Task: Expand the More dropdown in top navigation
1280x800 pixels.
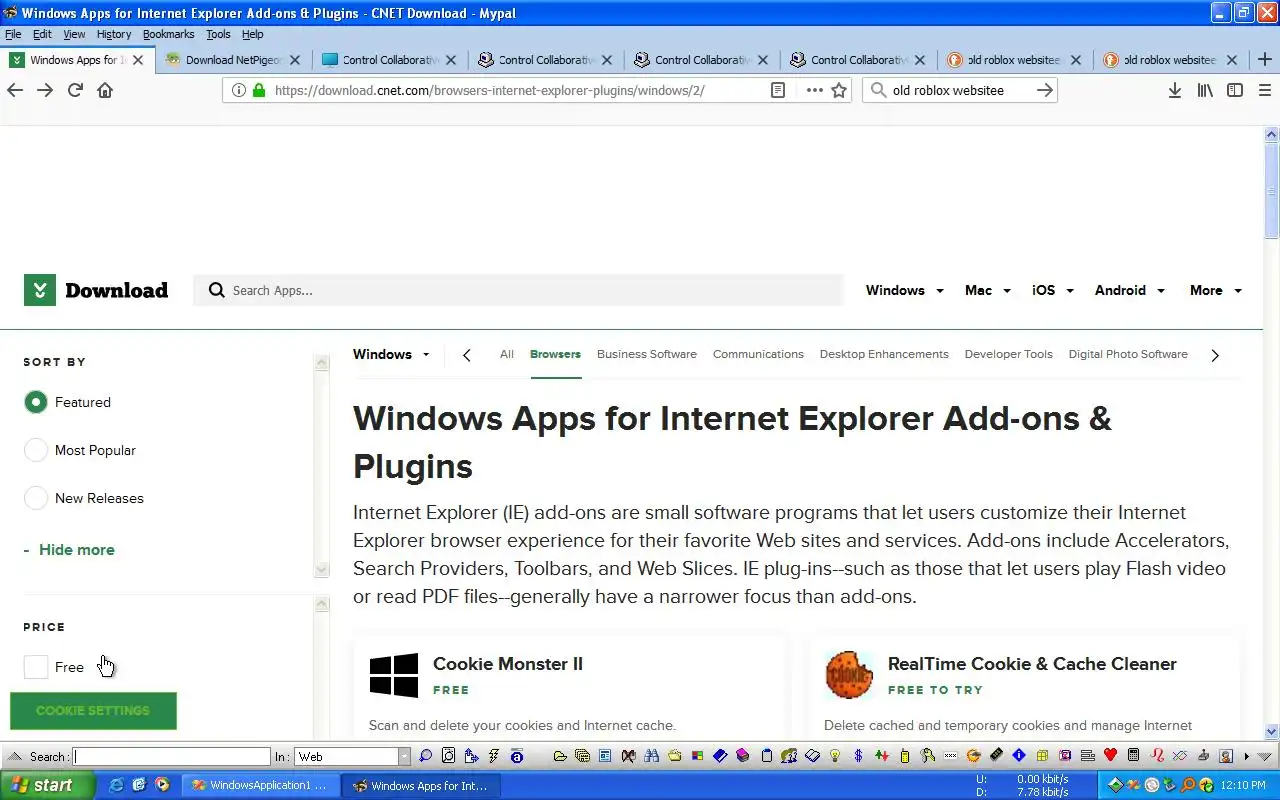Action: 1216,290
